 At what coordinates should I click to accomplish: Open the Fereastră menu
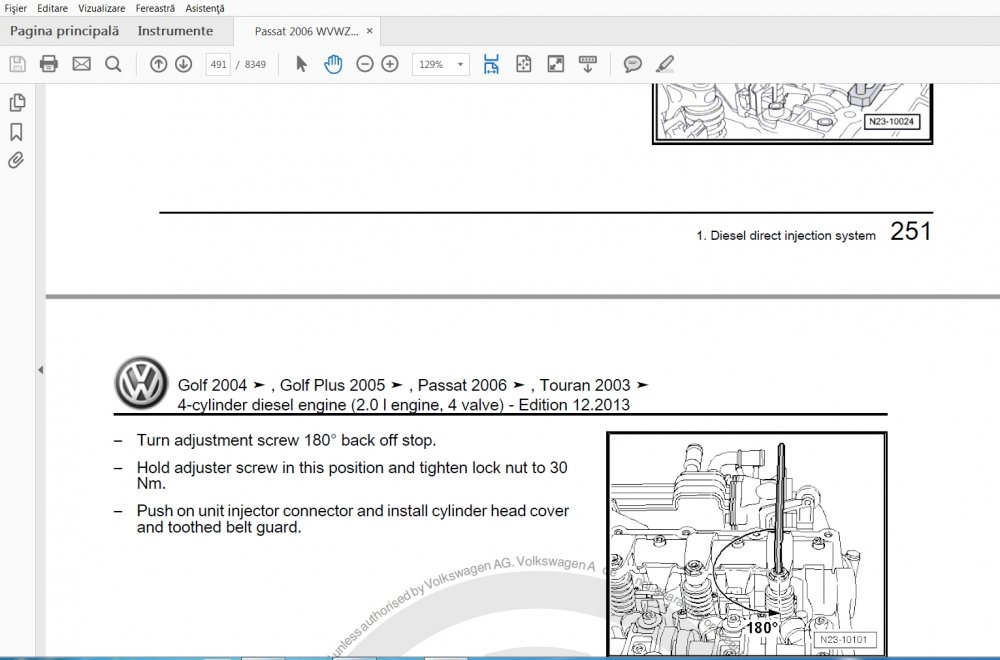click(x=155, y=8)
